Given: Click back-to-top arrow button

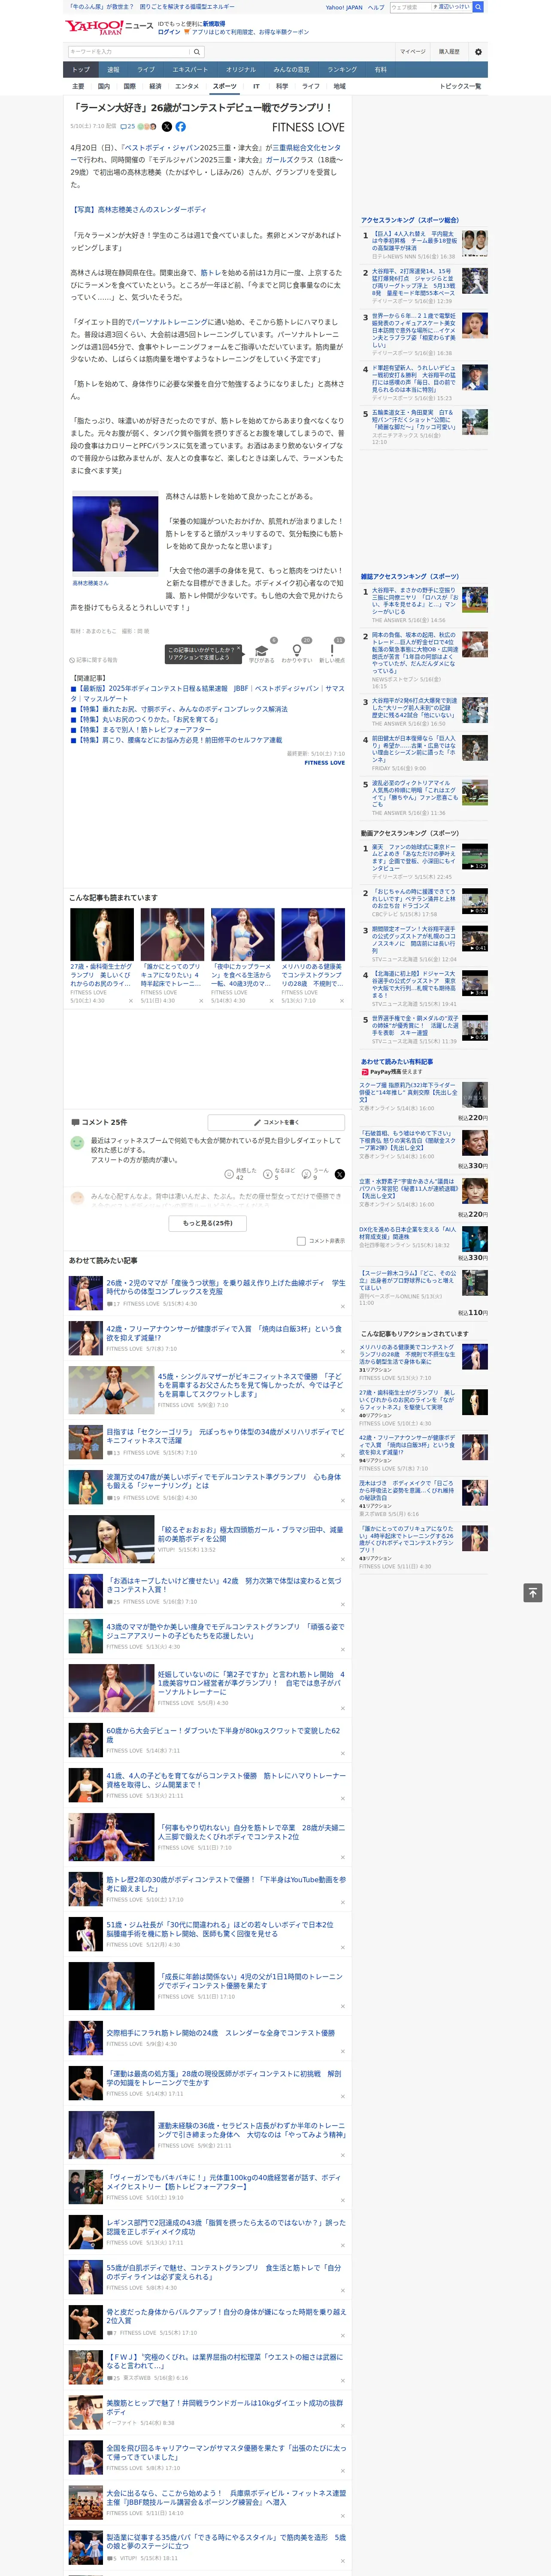Looking at the screenshot, I should (533, 1592).
